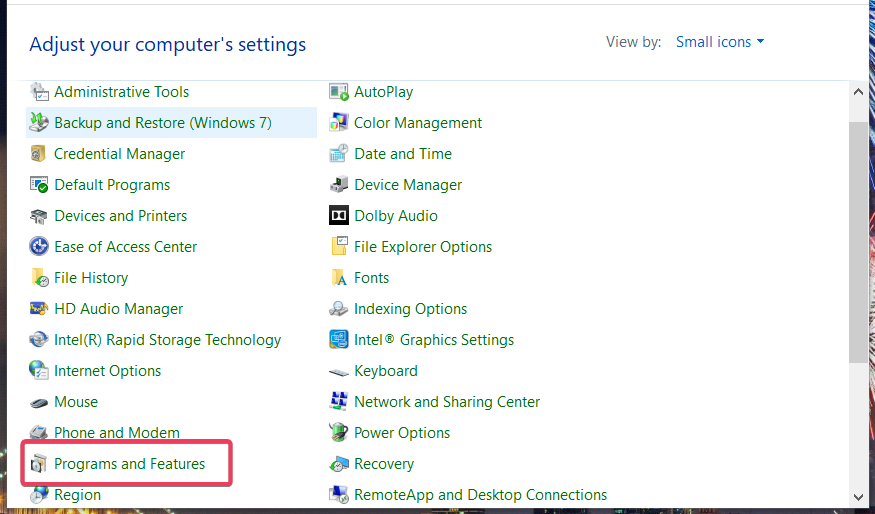Click the scroll up arrow

858,92
